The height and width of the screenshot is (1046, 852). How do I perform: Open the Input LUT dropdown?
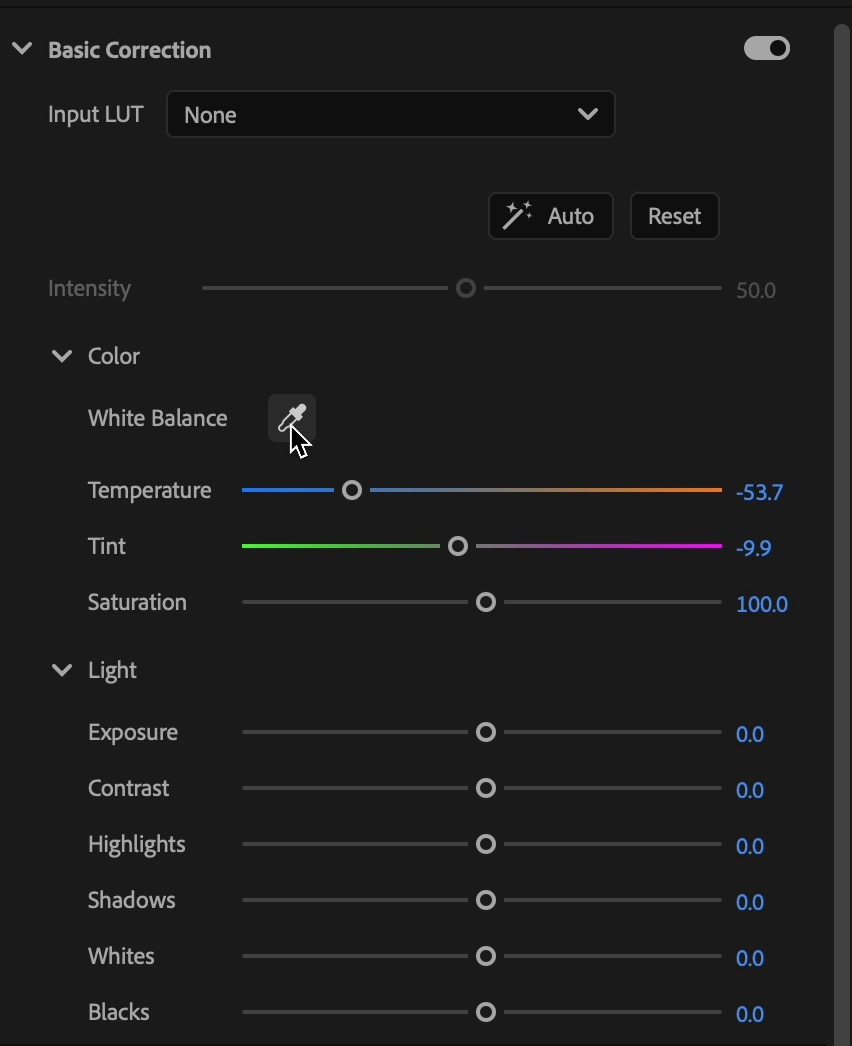pyautogui.click(x=390, y=115)
